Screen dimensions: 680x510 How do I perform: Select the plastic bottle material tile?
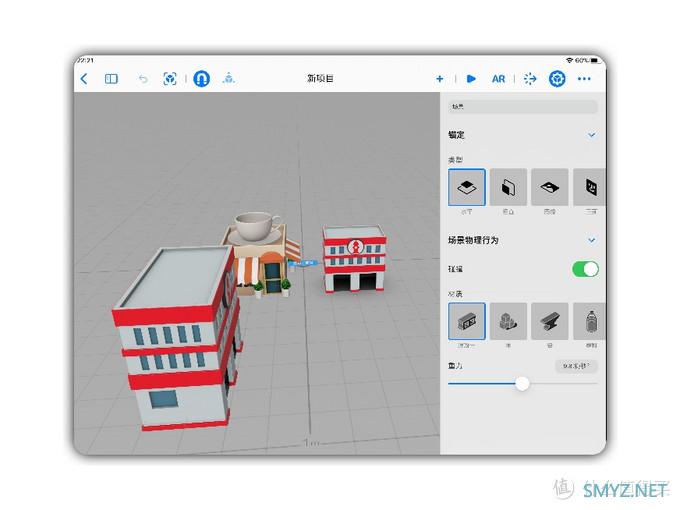(x=589, y=321)
